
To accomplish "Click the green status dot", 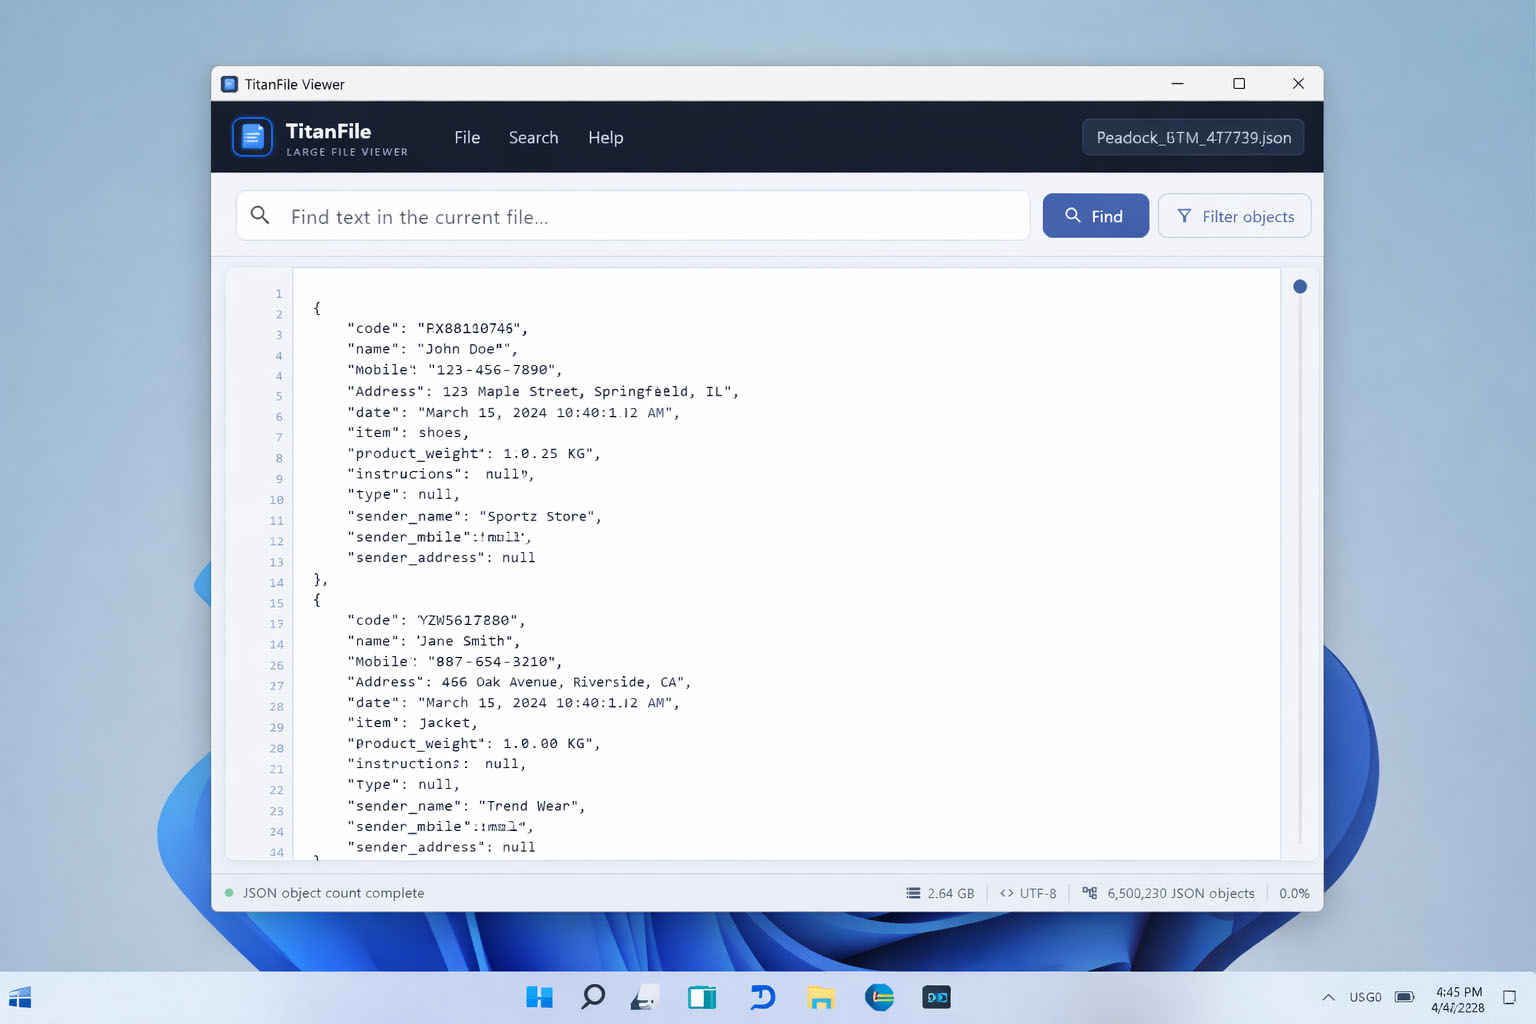I will [x=229, y=893].
